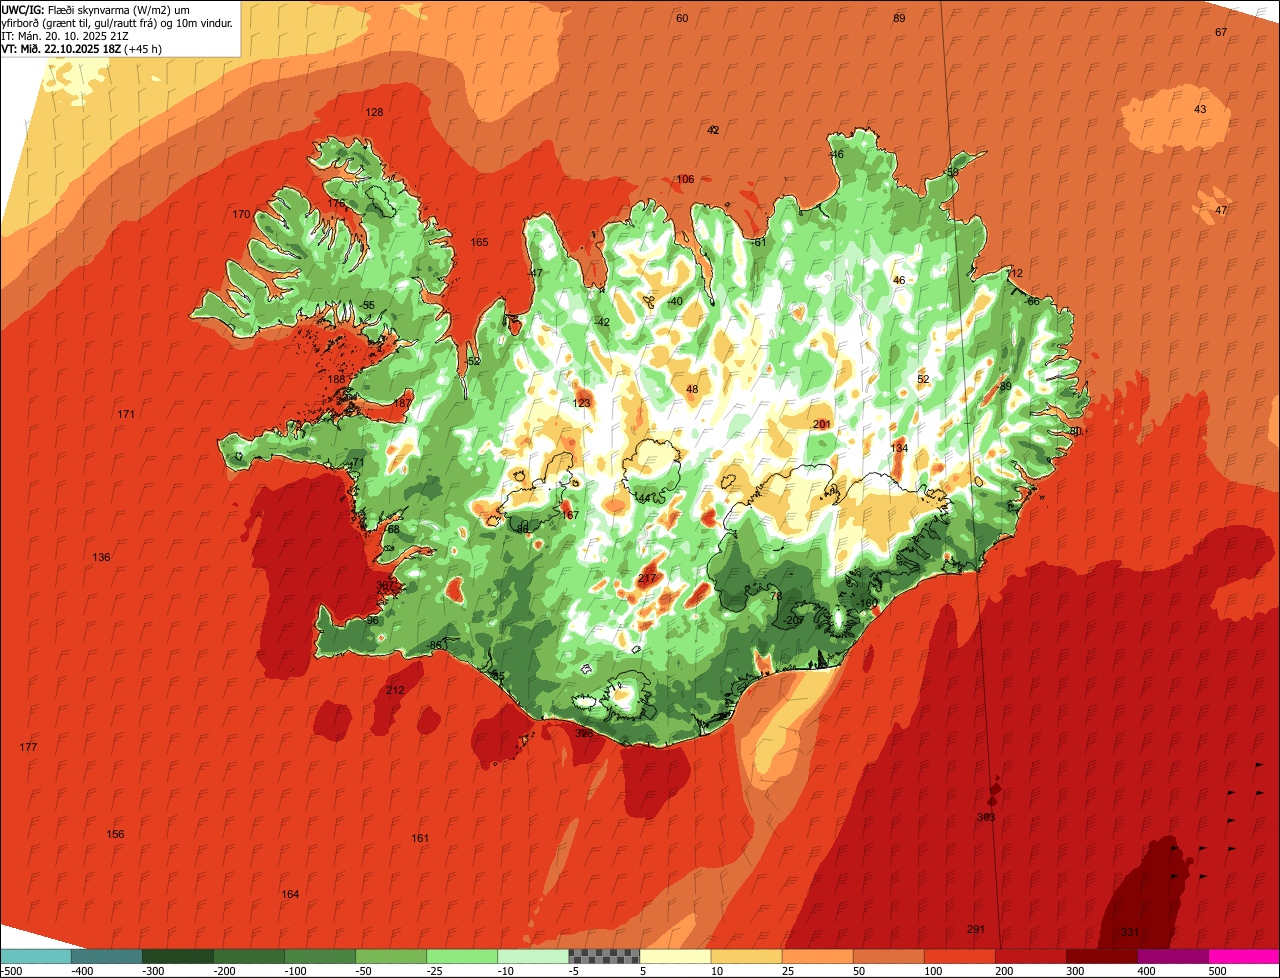This screenshot has width=1280, height=978.
Task: Click the map value 164
Action: click(x=290, y=894)
